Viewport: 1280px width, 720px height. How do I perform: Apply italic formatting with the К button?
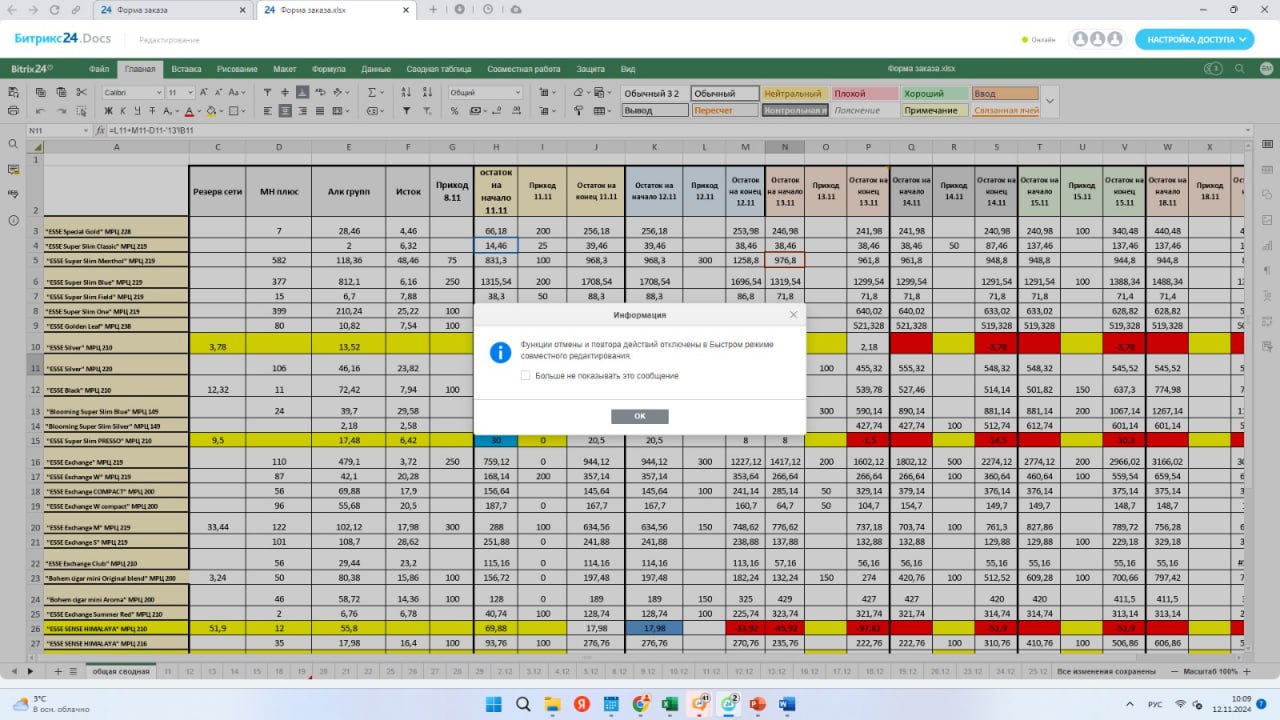[122, 111]
